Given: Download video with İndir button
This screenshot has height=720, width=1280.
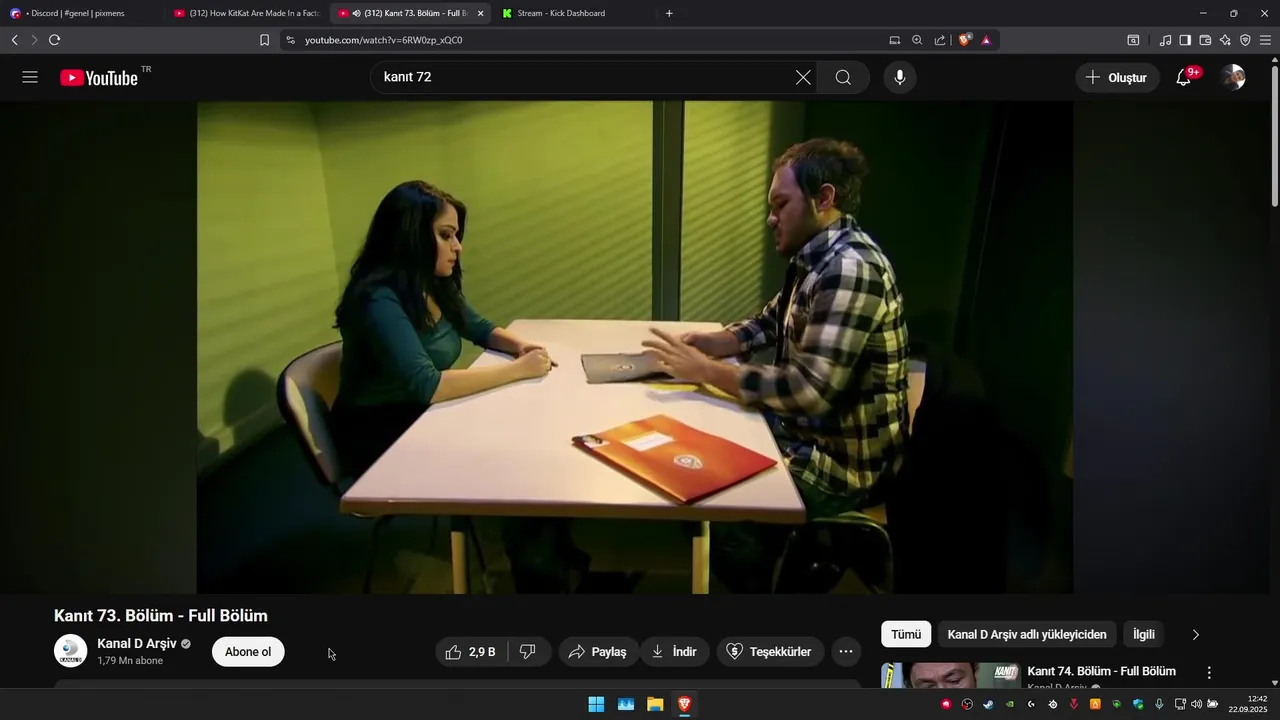Looking at the screenshot, I should 674,652.
